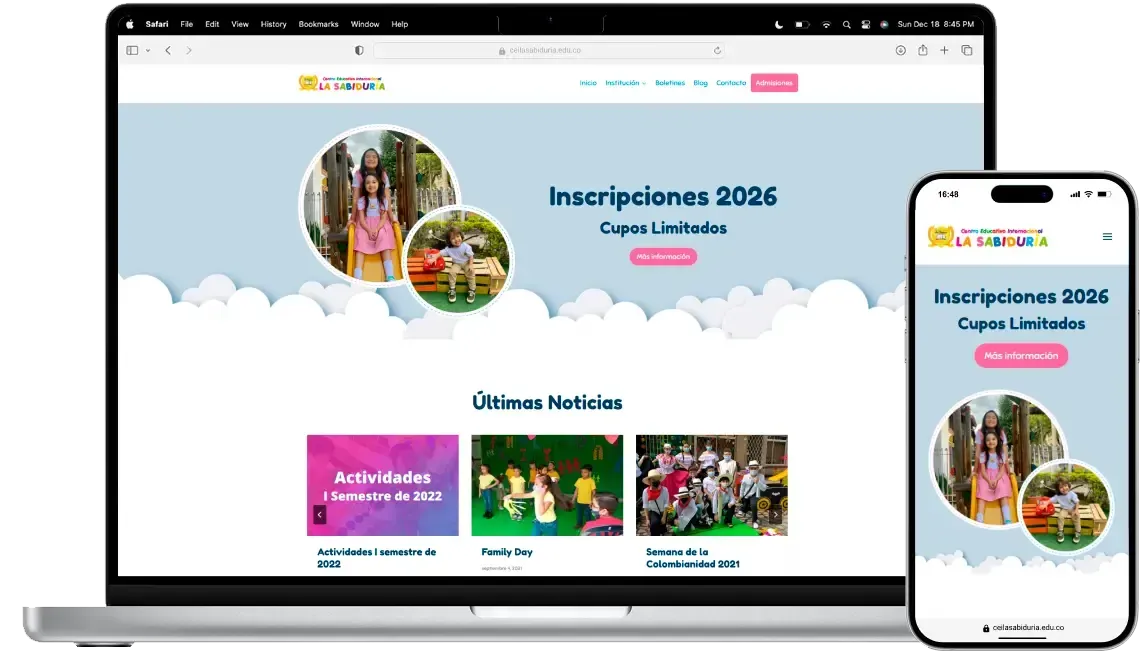
Task: Open Spotlight search icon
Action: tap(846, 24)
